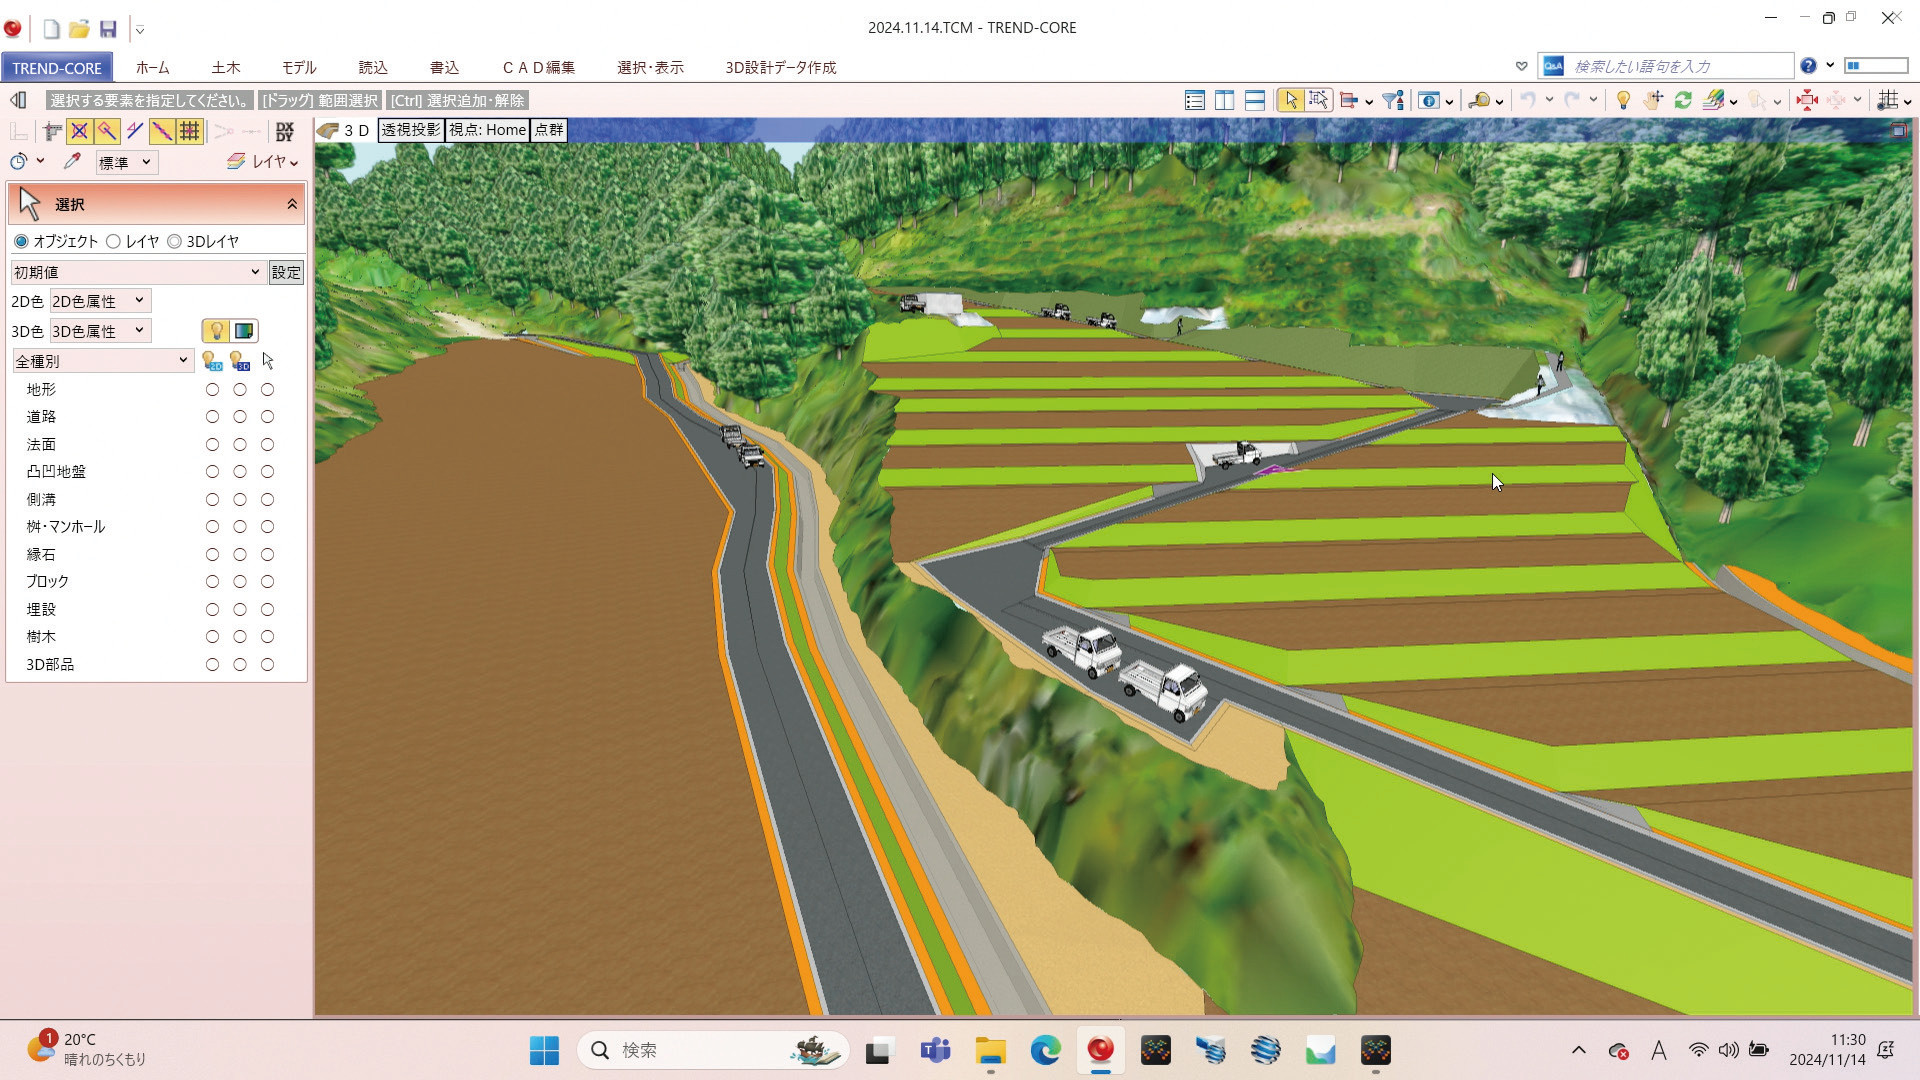Open Microsoft Edge from the taskbar
The height and width of the screenshot is (1080, 1920).
(x=1045, y=1050)
